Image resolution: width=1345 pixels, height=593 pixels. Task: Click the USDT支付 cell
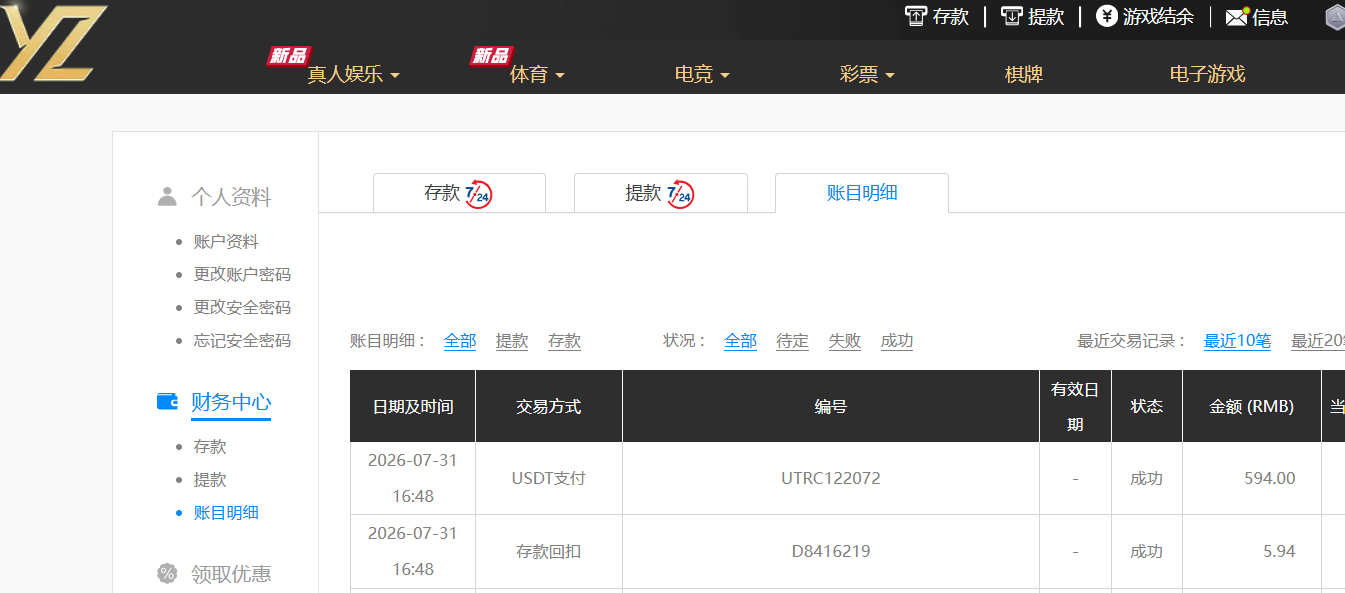549,478
